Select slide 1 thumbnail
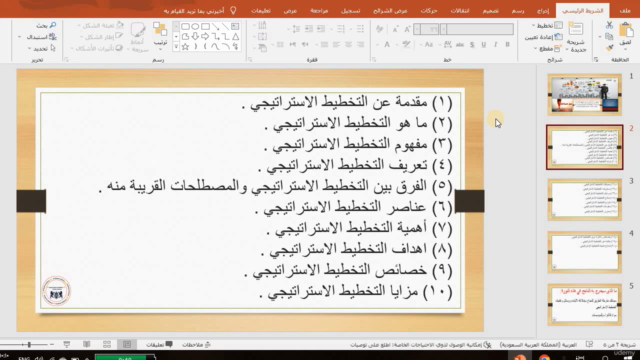This screenshot has height=360, width=640. [x=584, y=95]
